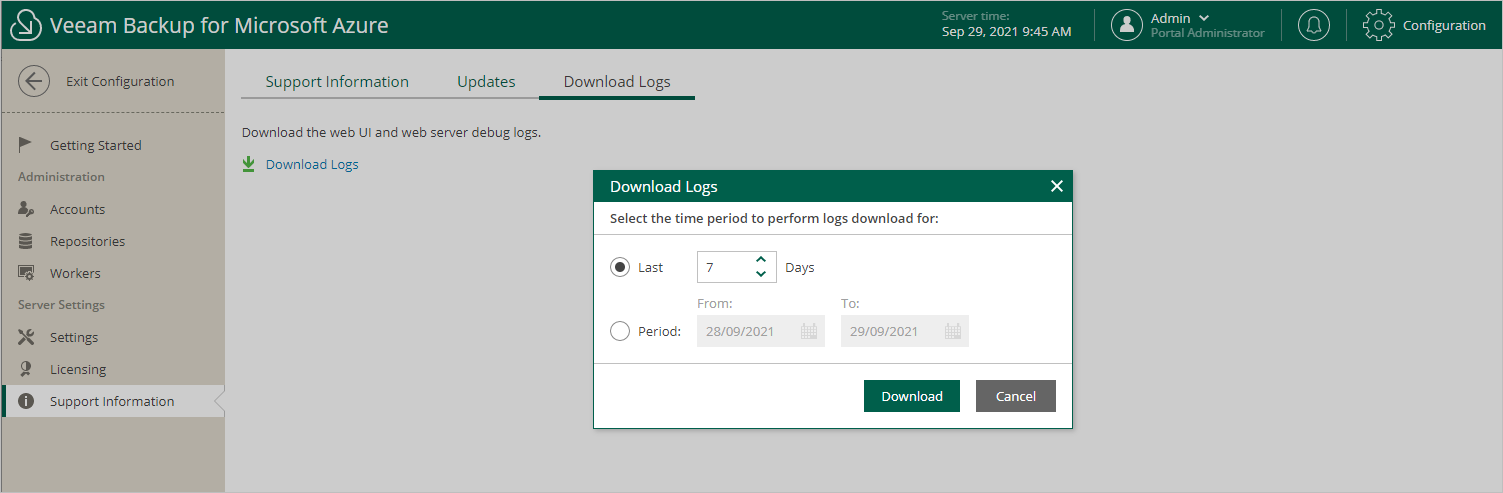Decrease the days value with down arrow

[x=761, y=274]
